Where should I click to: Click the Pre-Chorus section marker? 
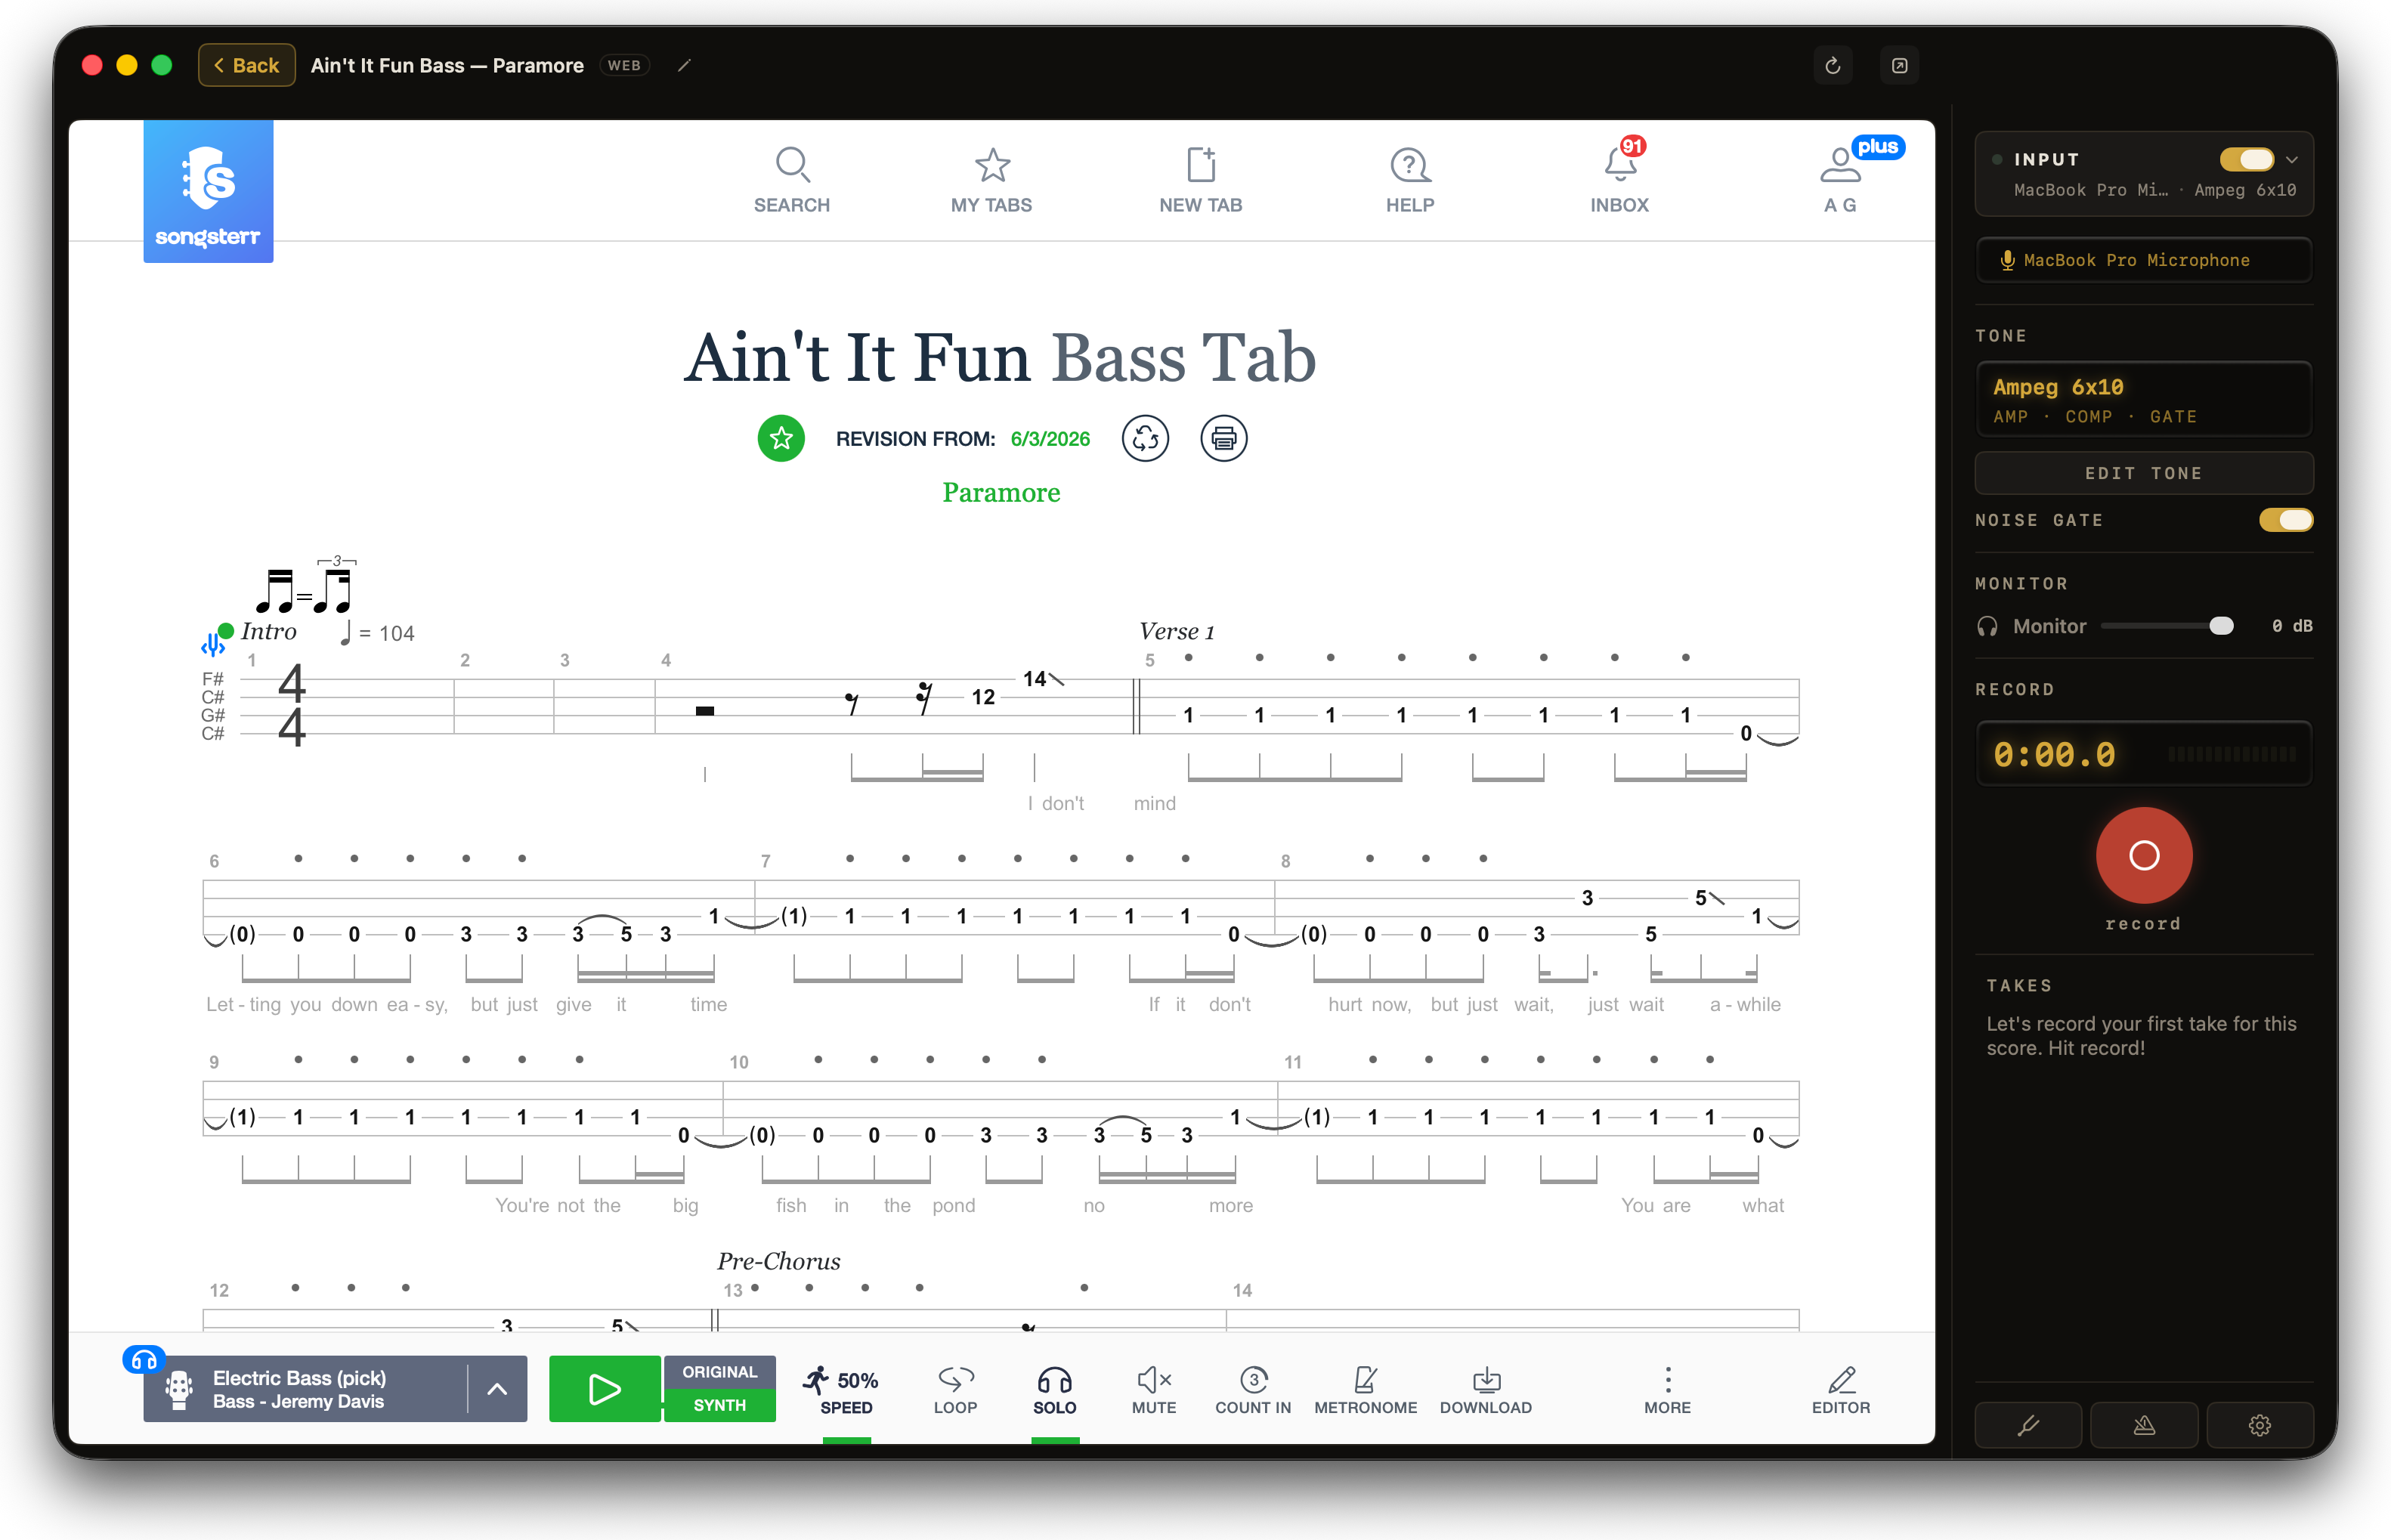[778, 1261]
